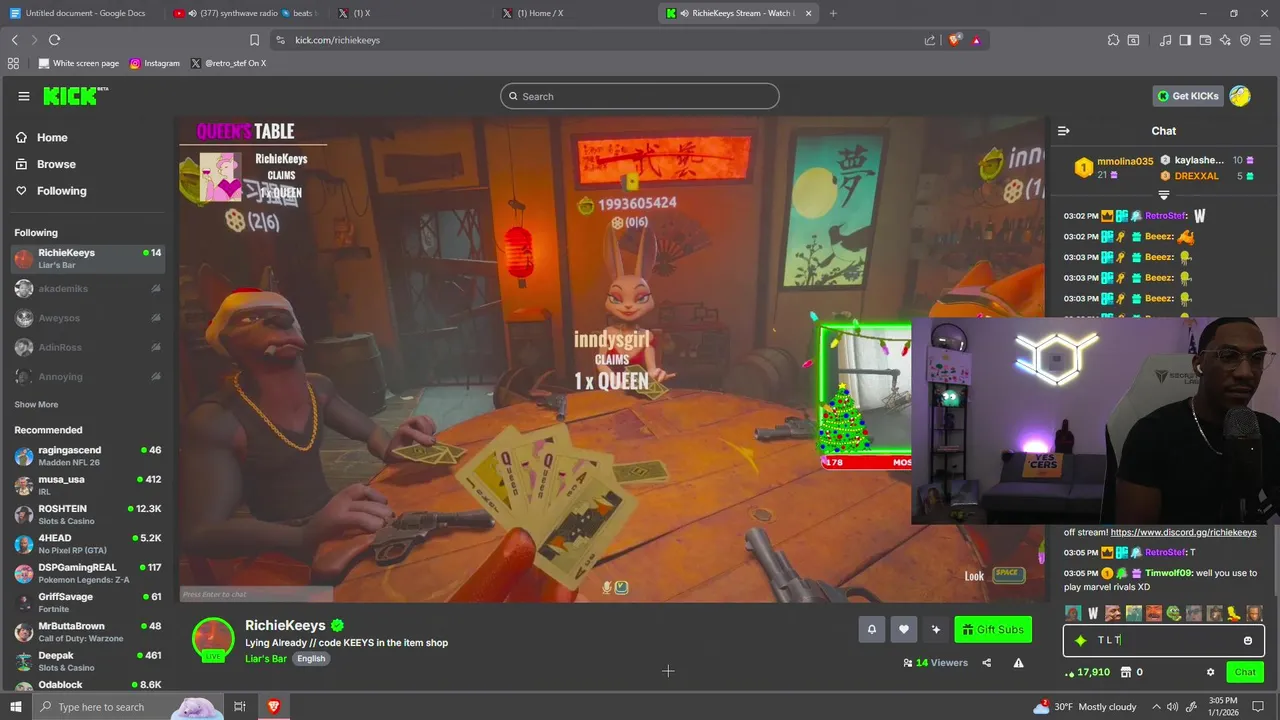
Task: Open recommended channel GriffSavage
Action: click(88, 602)
